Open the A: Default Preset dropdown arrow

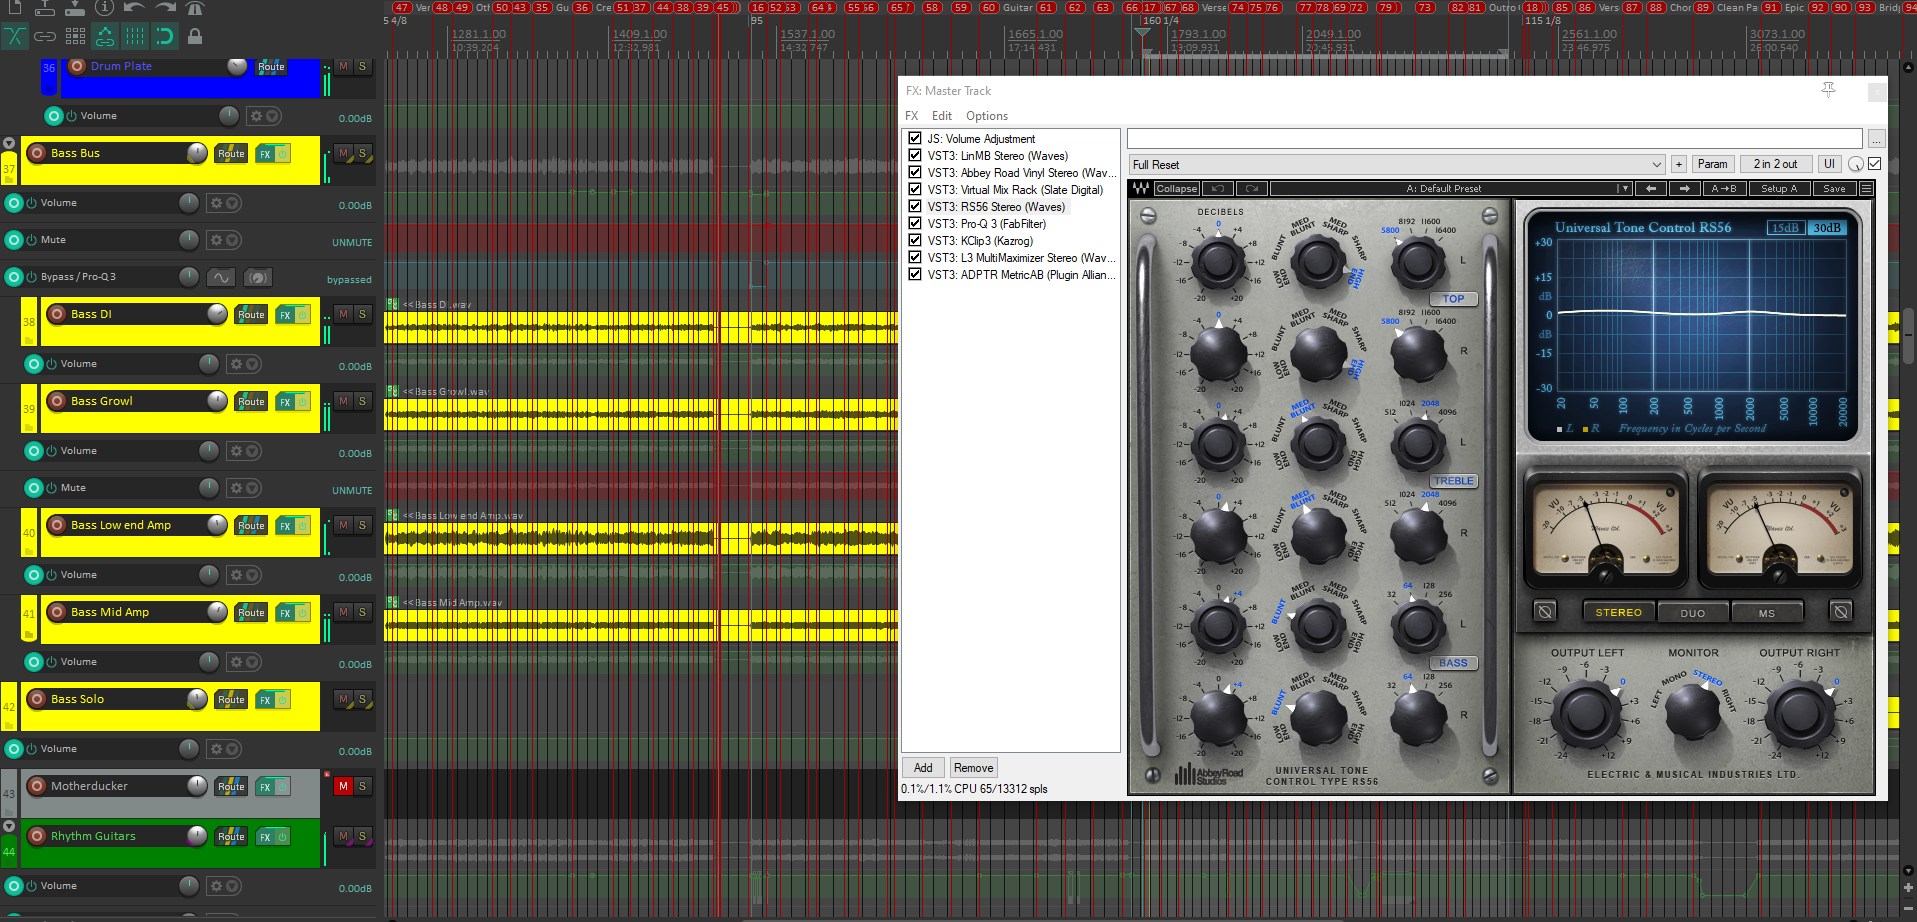point(1624,188)
